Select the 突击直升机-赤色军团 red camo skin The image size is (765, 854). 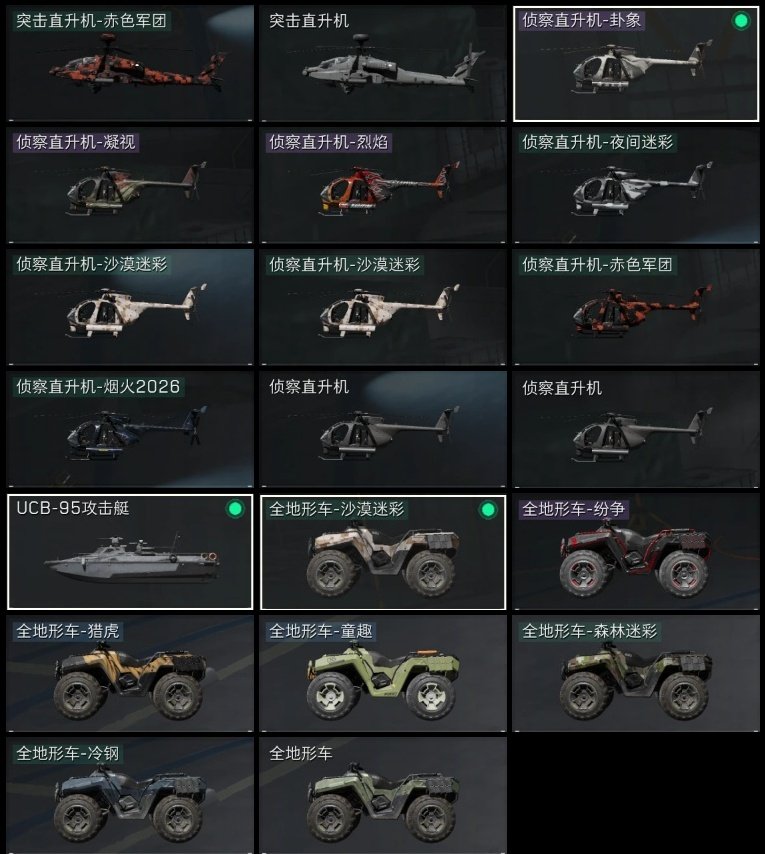point(130,63)
